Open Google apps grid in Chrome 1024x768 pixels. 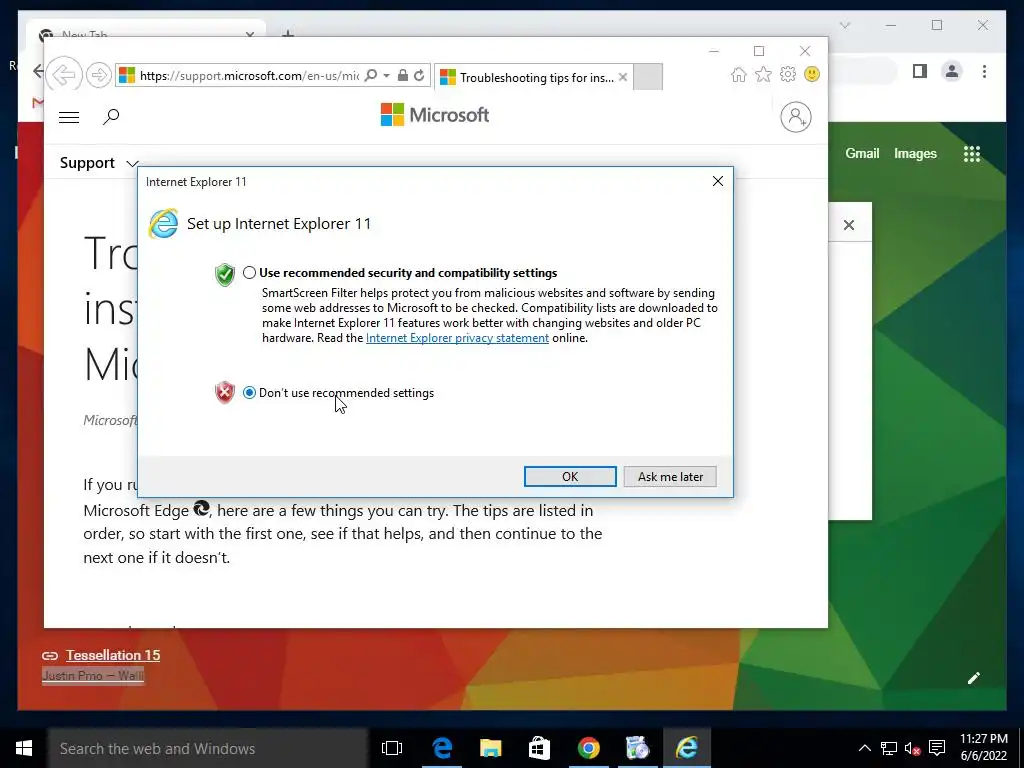(972, 153)
